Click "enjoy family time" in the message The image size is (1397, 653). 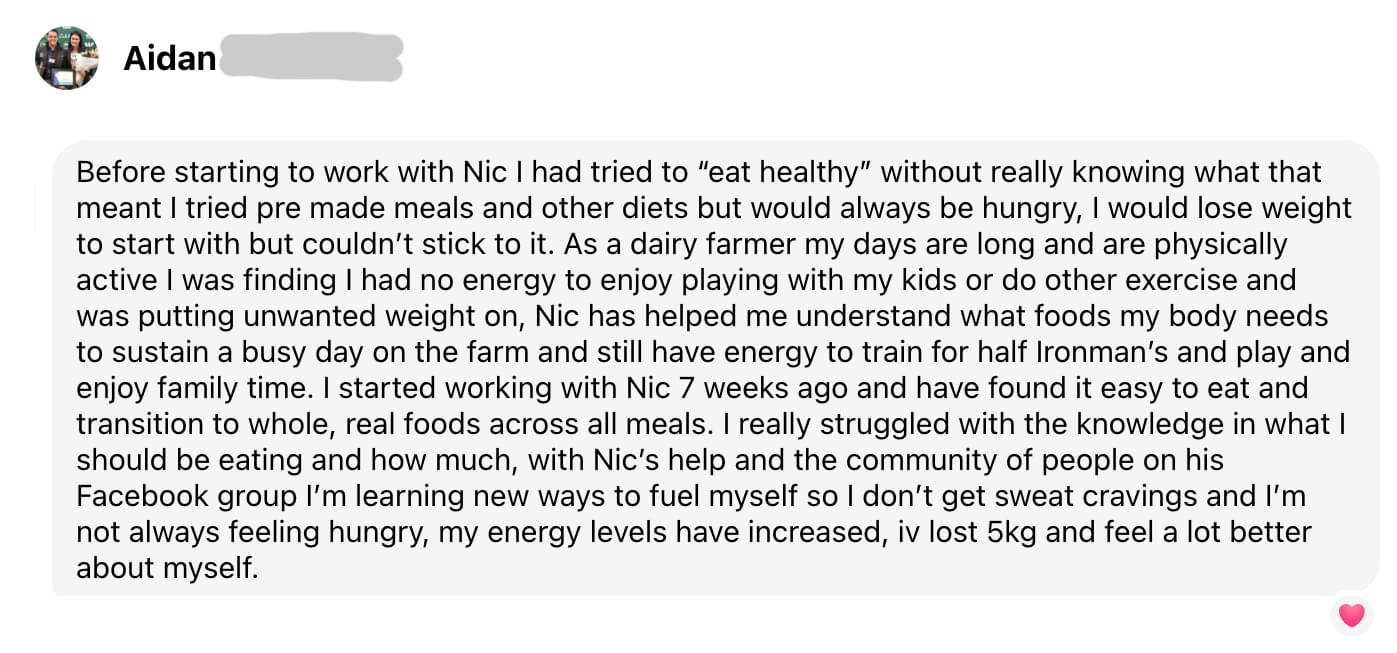pos(197,389)
